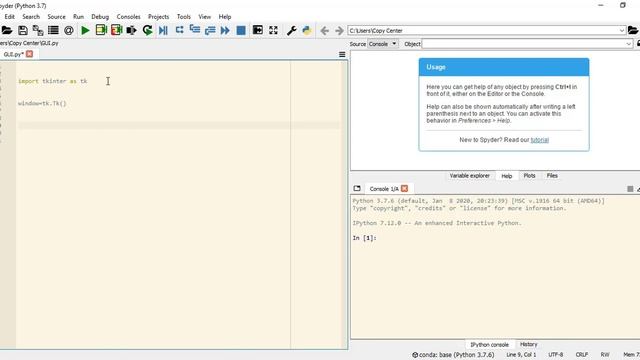This screenshot has height=360, width=640.
Task: Run the file with green play
Action: [85, 30]
